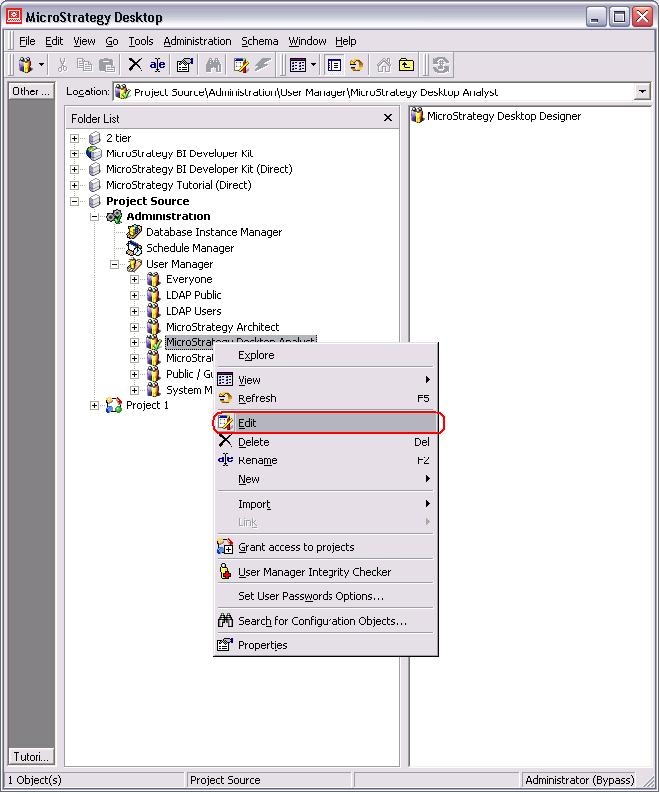660x794 pixels.
Task: Click the binoculars Search toolbar icon
Action: coord(213,65)
